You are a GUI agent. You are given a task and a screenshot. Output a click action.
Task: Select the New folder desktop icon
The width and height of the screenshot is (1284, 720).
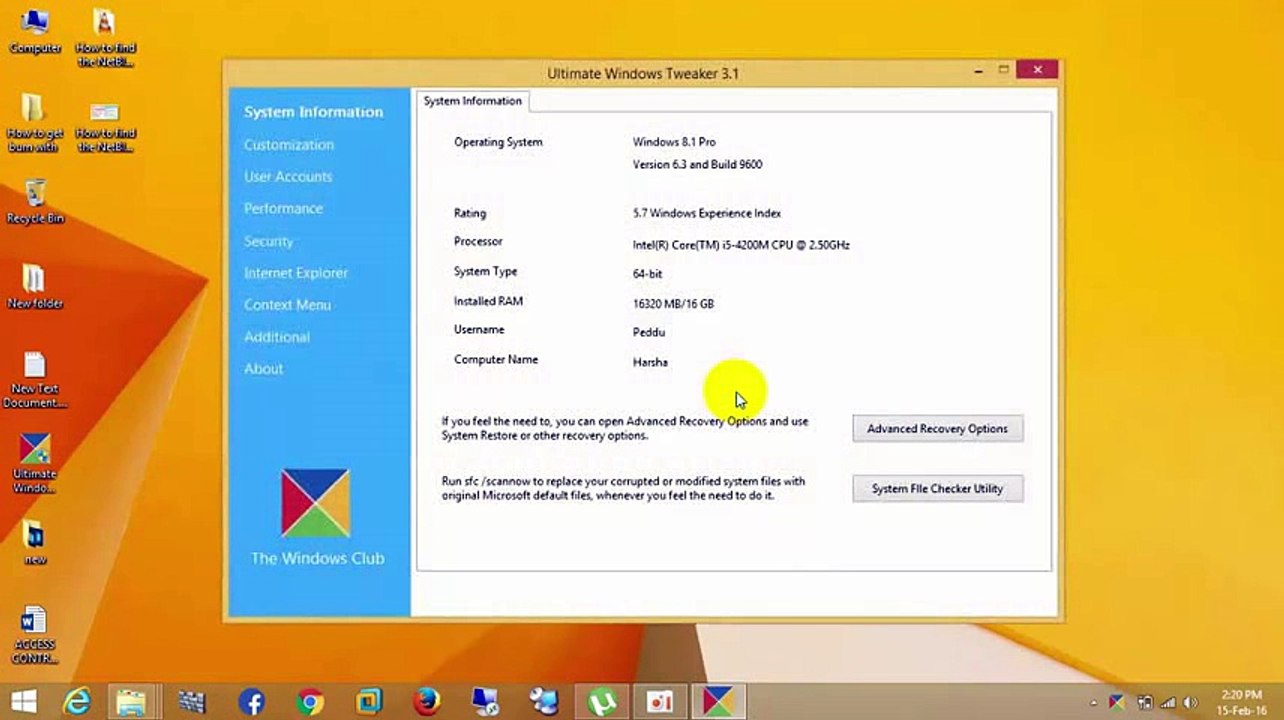pyautogui.click(x=35, y=286)
